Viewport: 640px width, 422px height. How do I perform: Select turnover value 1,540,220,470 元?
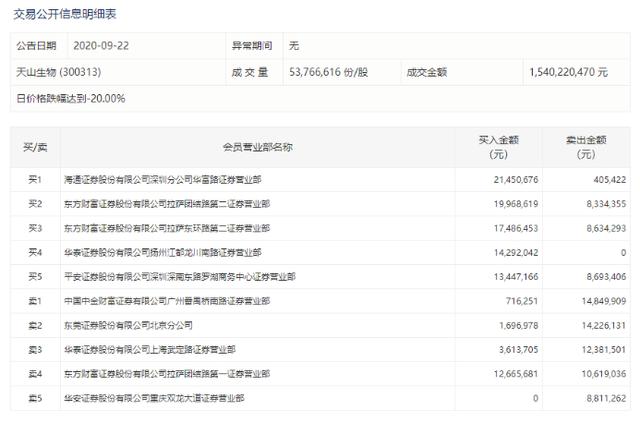tap(569, 72)
